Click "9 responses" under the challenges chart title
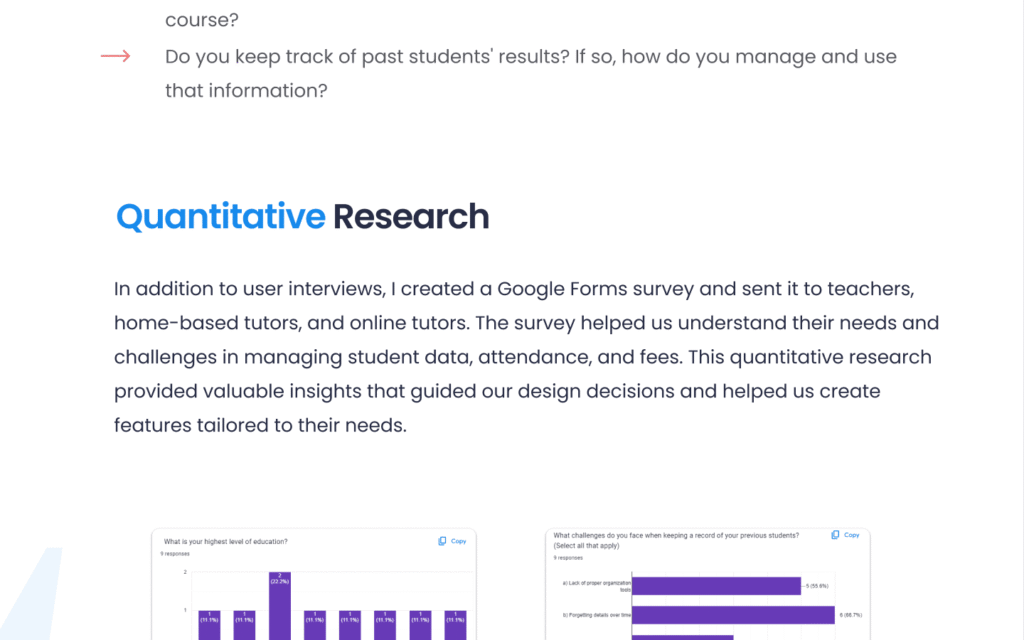The image size is (1024, 640). pos(564,557)
